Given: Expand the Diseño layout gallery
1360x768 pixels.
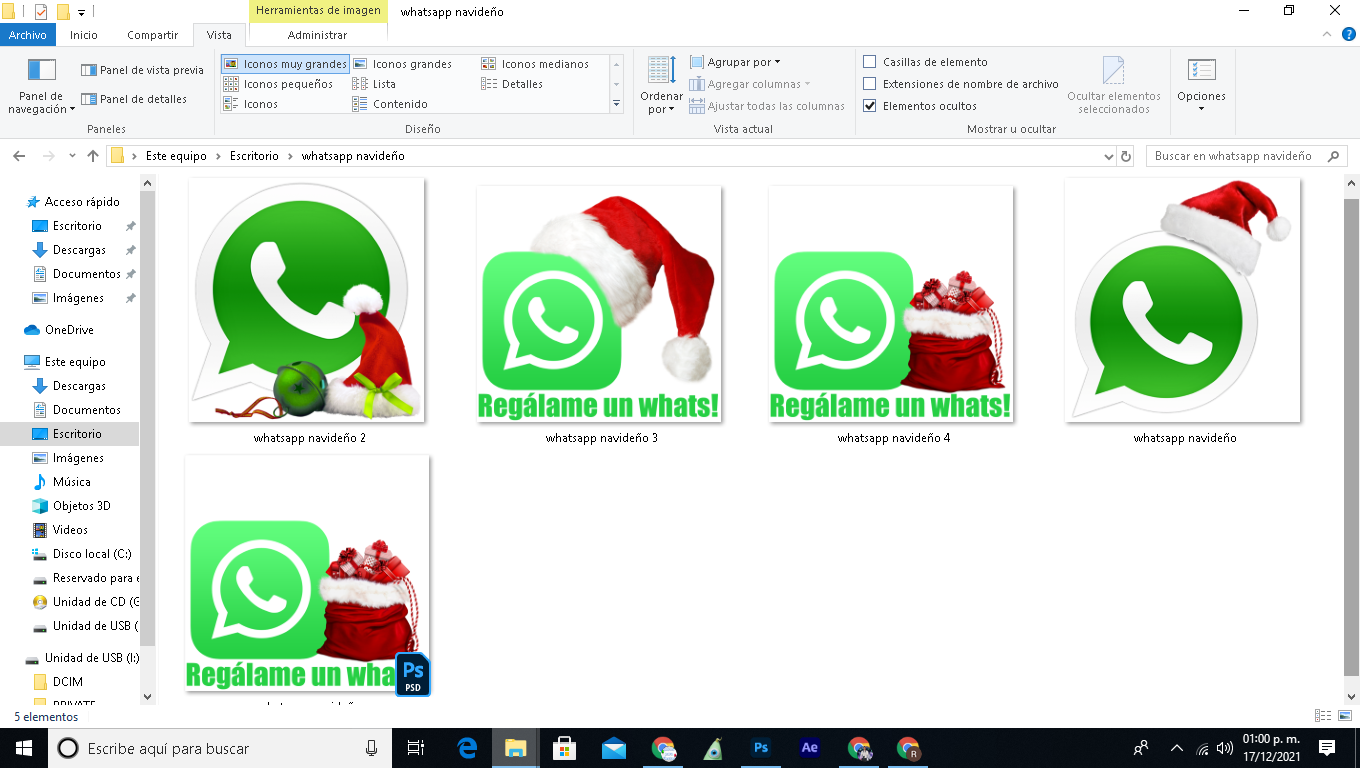Looking at the screenshot, I should 616,104.
